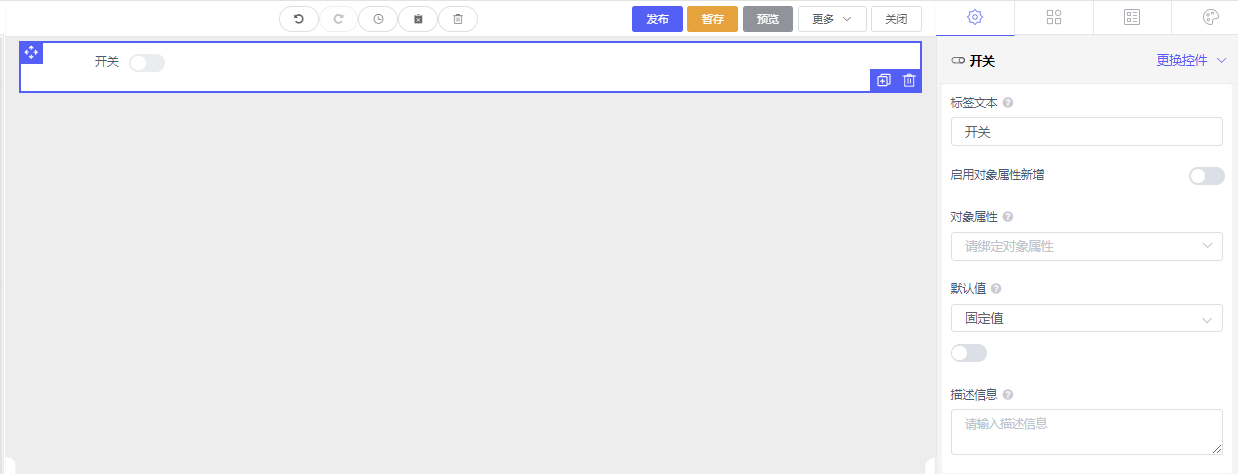Delete the selected component via blue trash icon
Image resolution: width=1238 pixels, height=474 pixels.
(909, 81)
